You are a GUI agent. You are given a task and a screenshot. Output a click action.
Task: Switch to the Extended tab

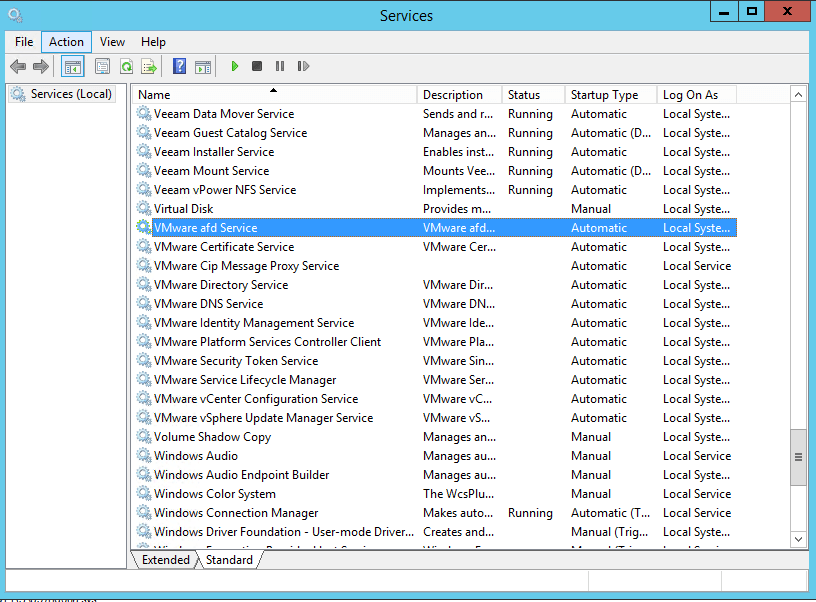coord(165,560)
